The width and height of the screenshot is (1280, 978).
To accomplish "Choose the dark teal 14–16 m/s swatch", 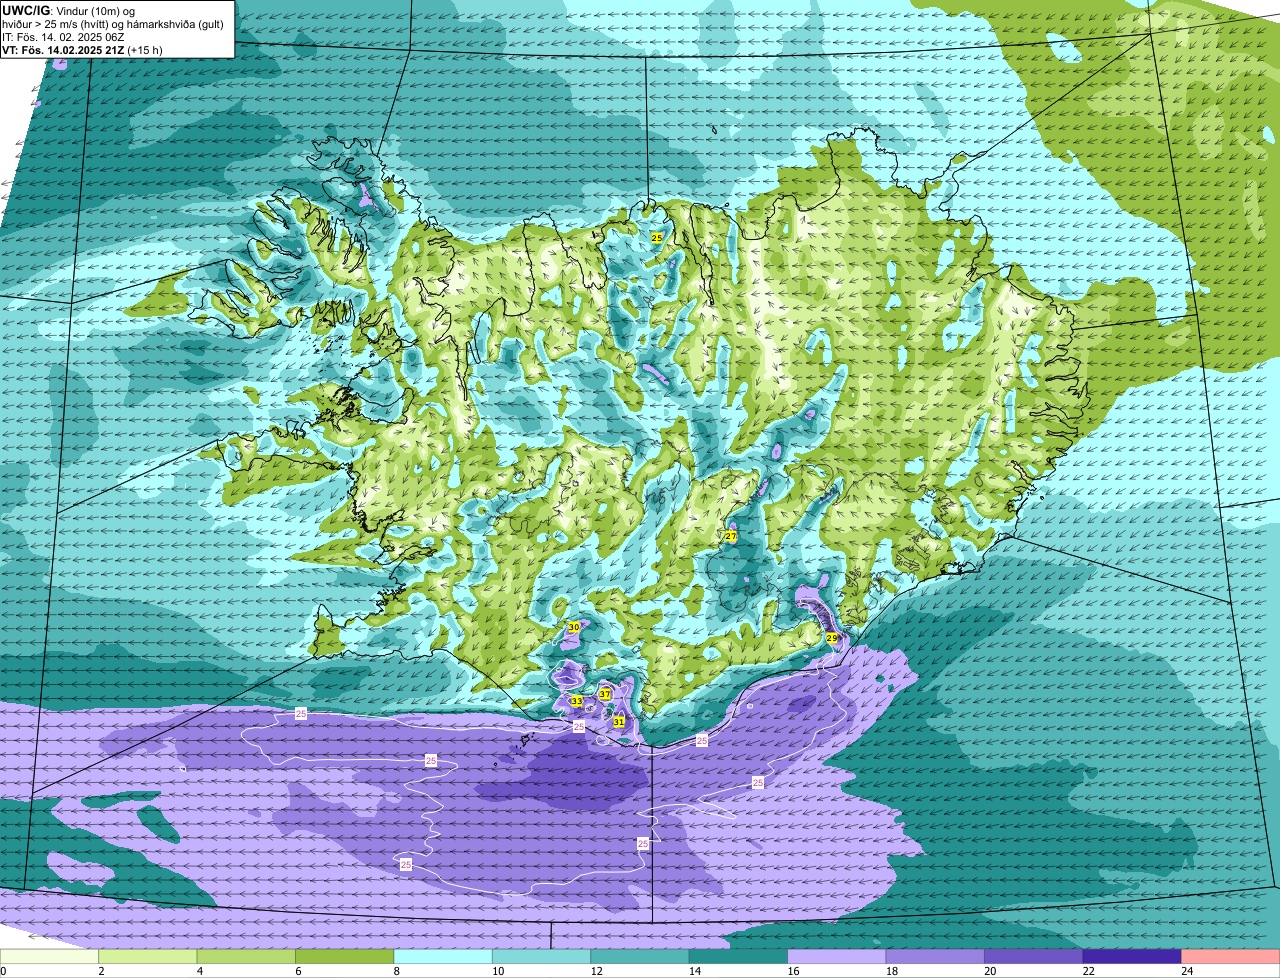I will pos(739,957).
